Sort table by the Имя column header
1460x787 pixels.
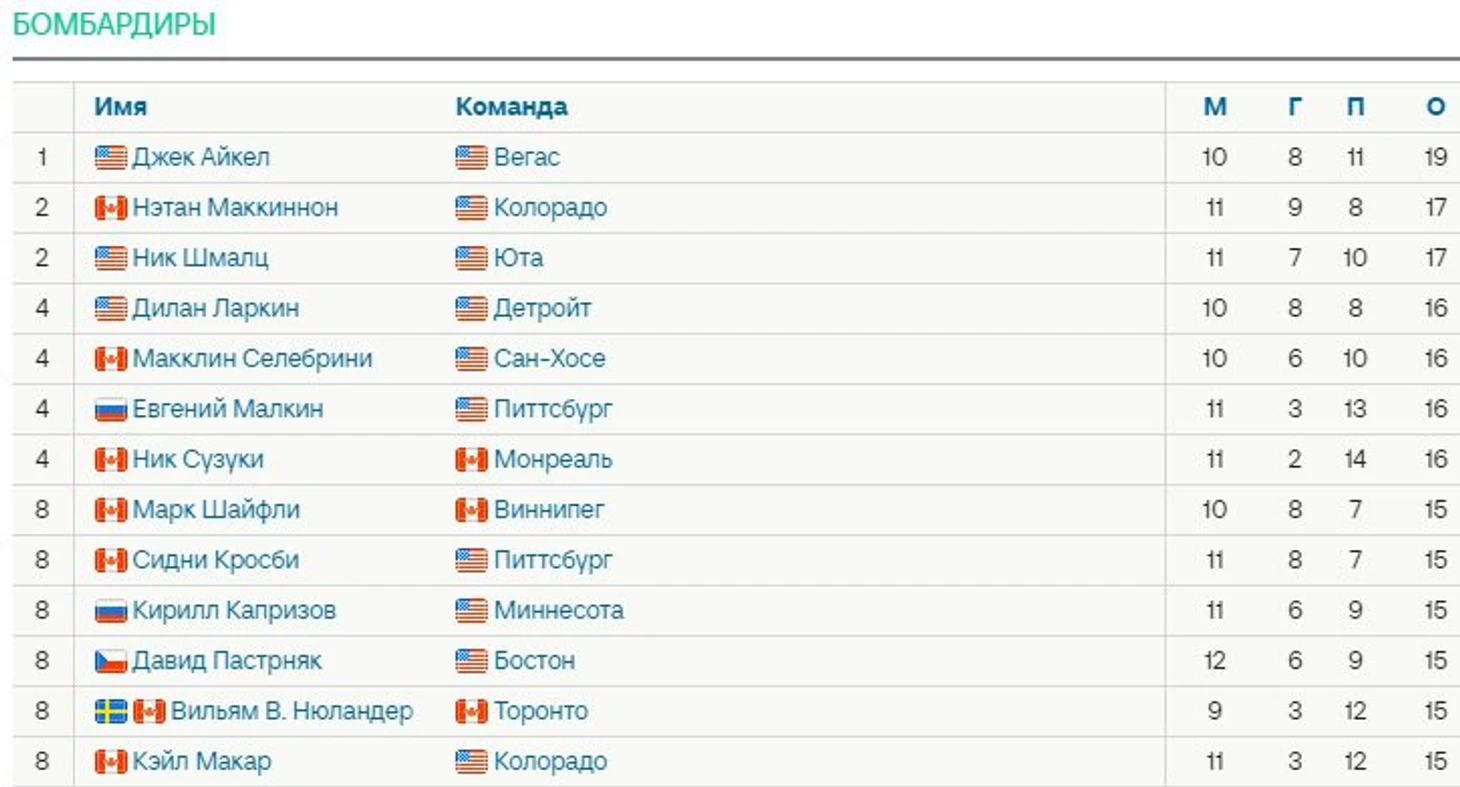point(121,107)
